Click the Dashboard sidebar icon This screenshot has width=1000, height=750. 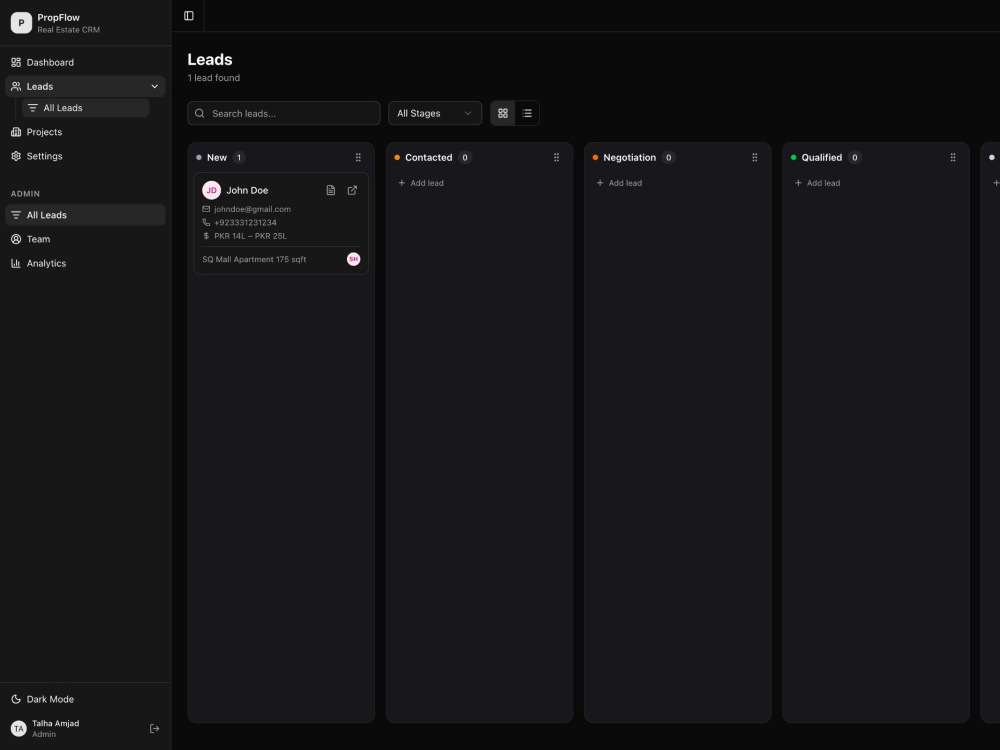click(16, 62)
